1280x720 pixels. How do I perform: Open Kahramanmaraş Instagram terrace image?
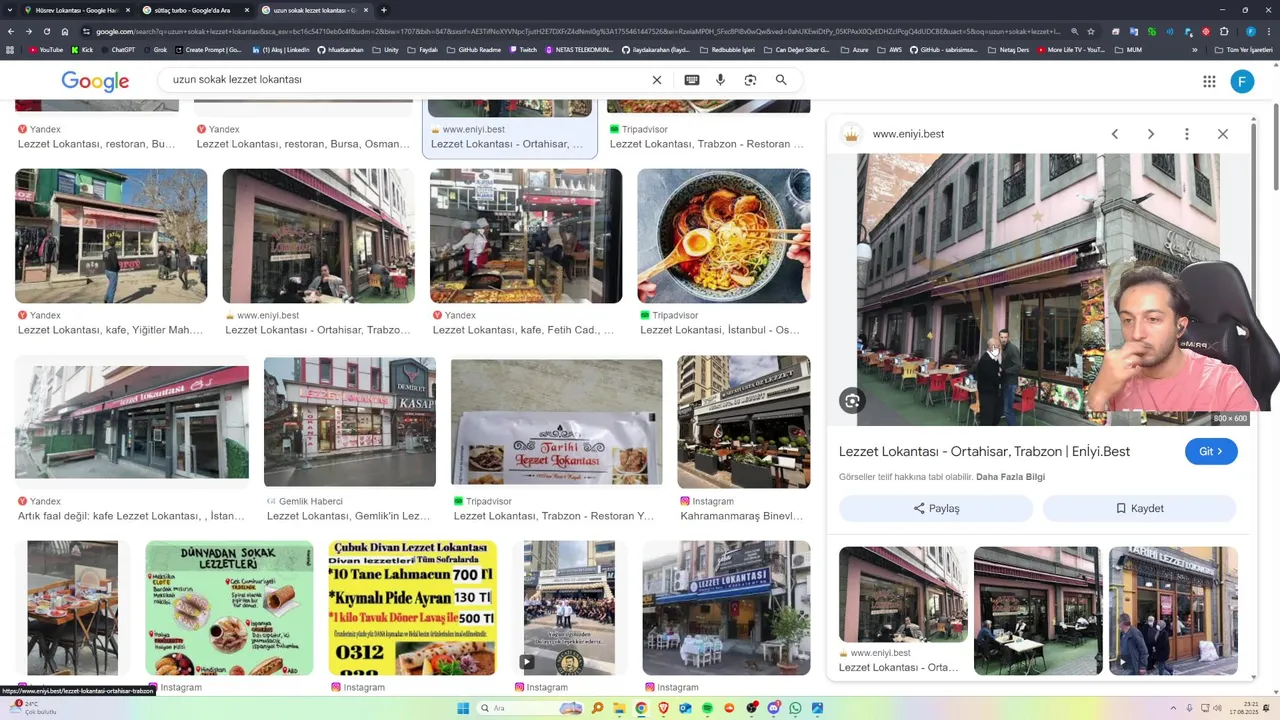744,422
